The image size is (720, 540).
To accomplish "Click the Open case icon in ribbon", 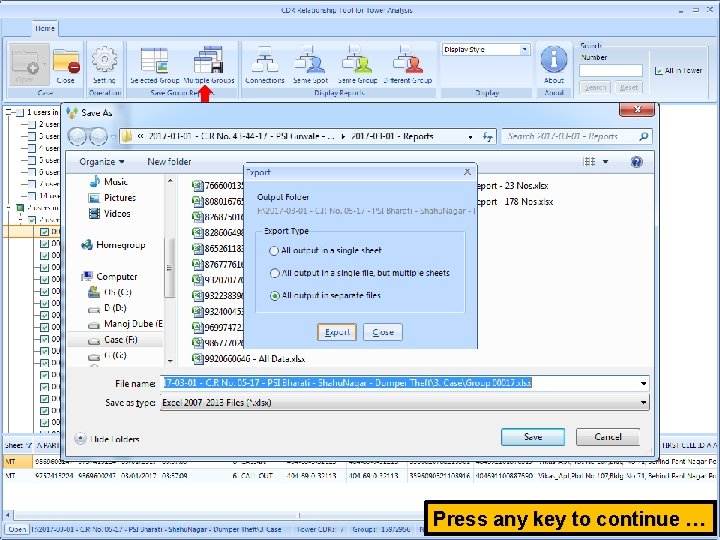I will tap(25, 65).
